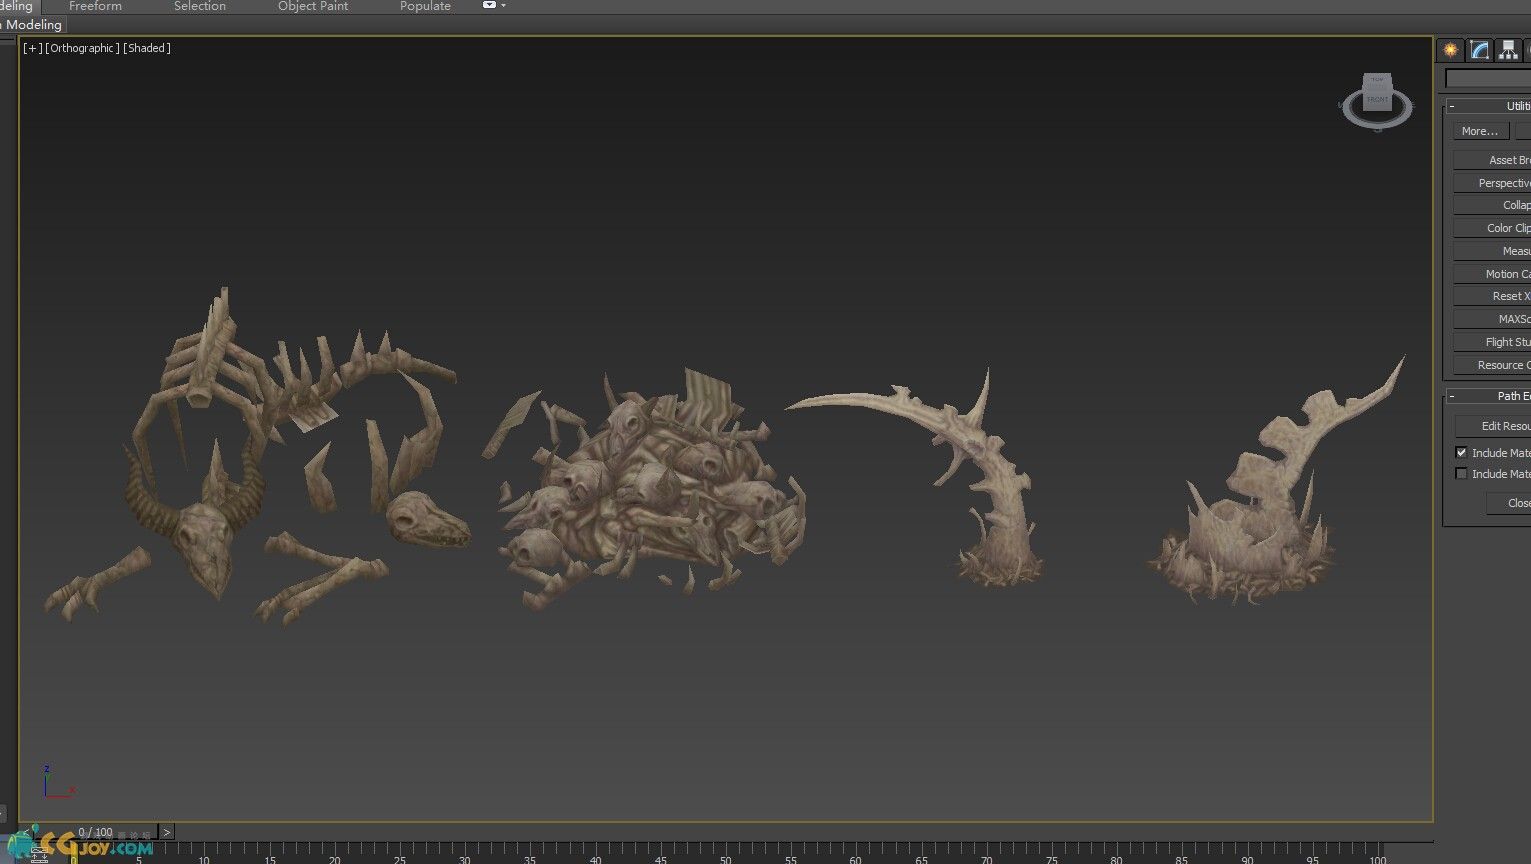This screenshot has height=864, width=1531.
Task: Click the ViewCube Front face
Action: tap(1377, 100)
